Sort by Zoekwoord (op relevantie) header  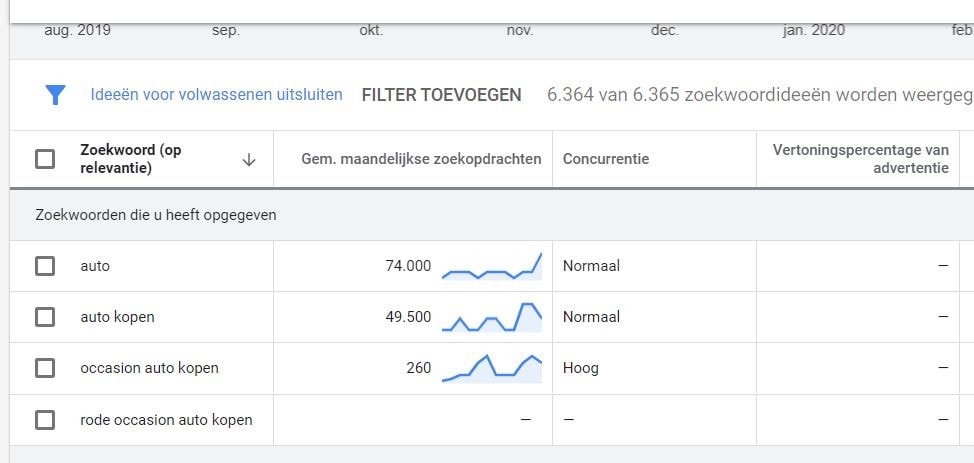pos(131,159)
